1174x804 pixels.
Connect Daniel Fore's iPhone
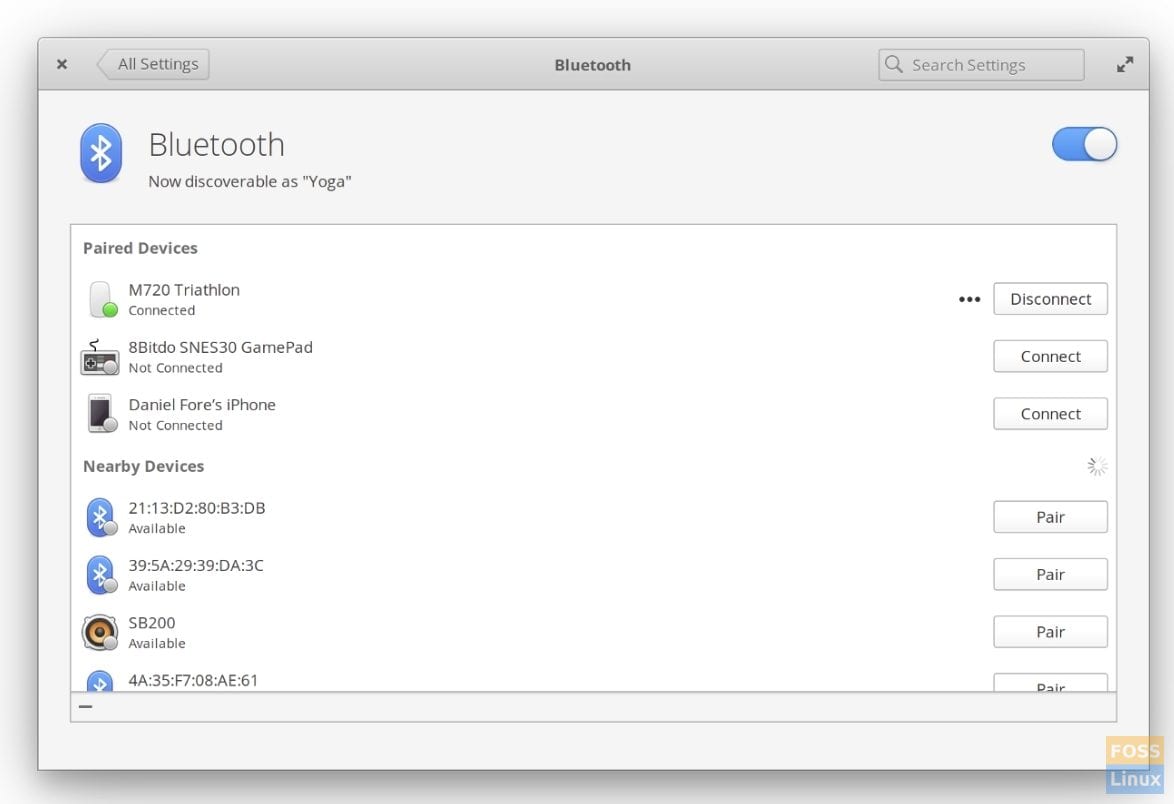pyautogui.click(x=1050, y=414)
